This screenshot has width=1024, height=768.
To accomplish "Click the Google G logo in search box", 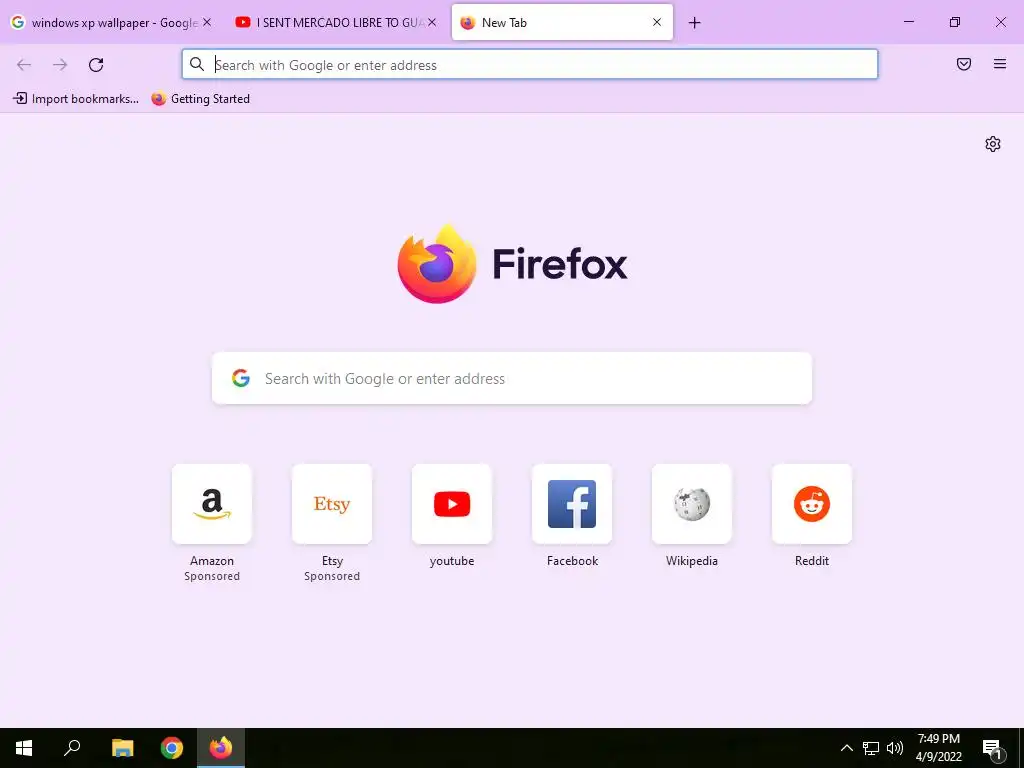I will (x=241, y=378).
